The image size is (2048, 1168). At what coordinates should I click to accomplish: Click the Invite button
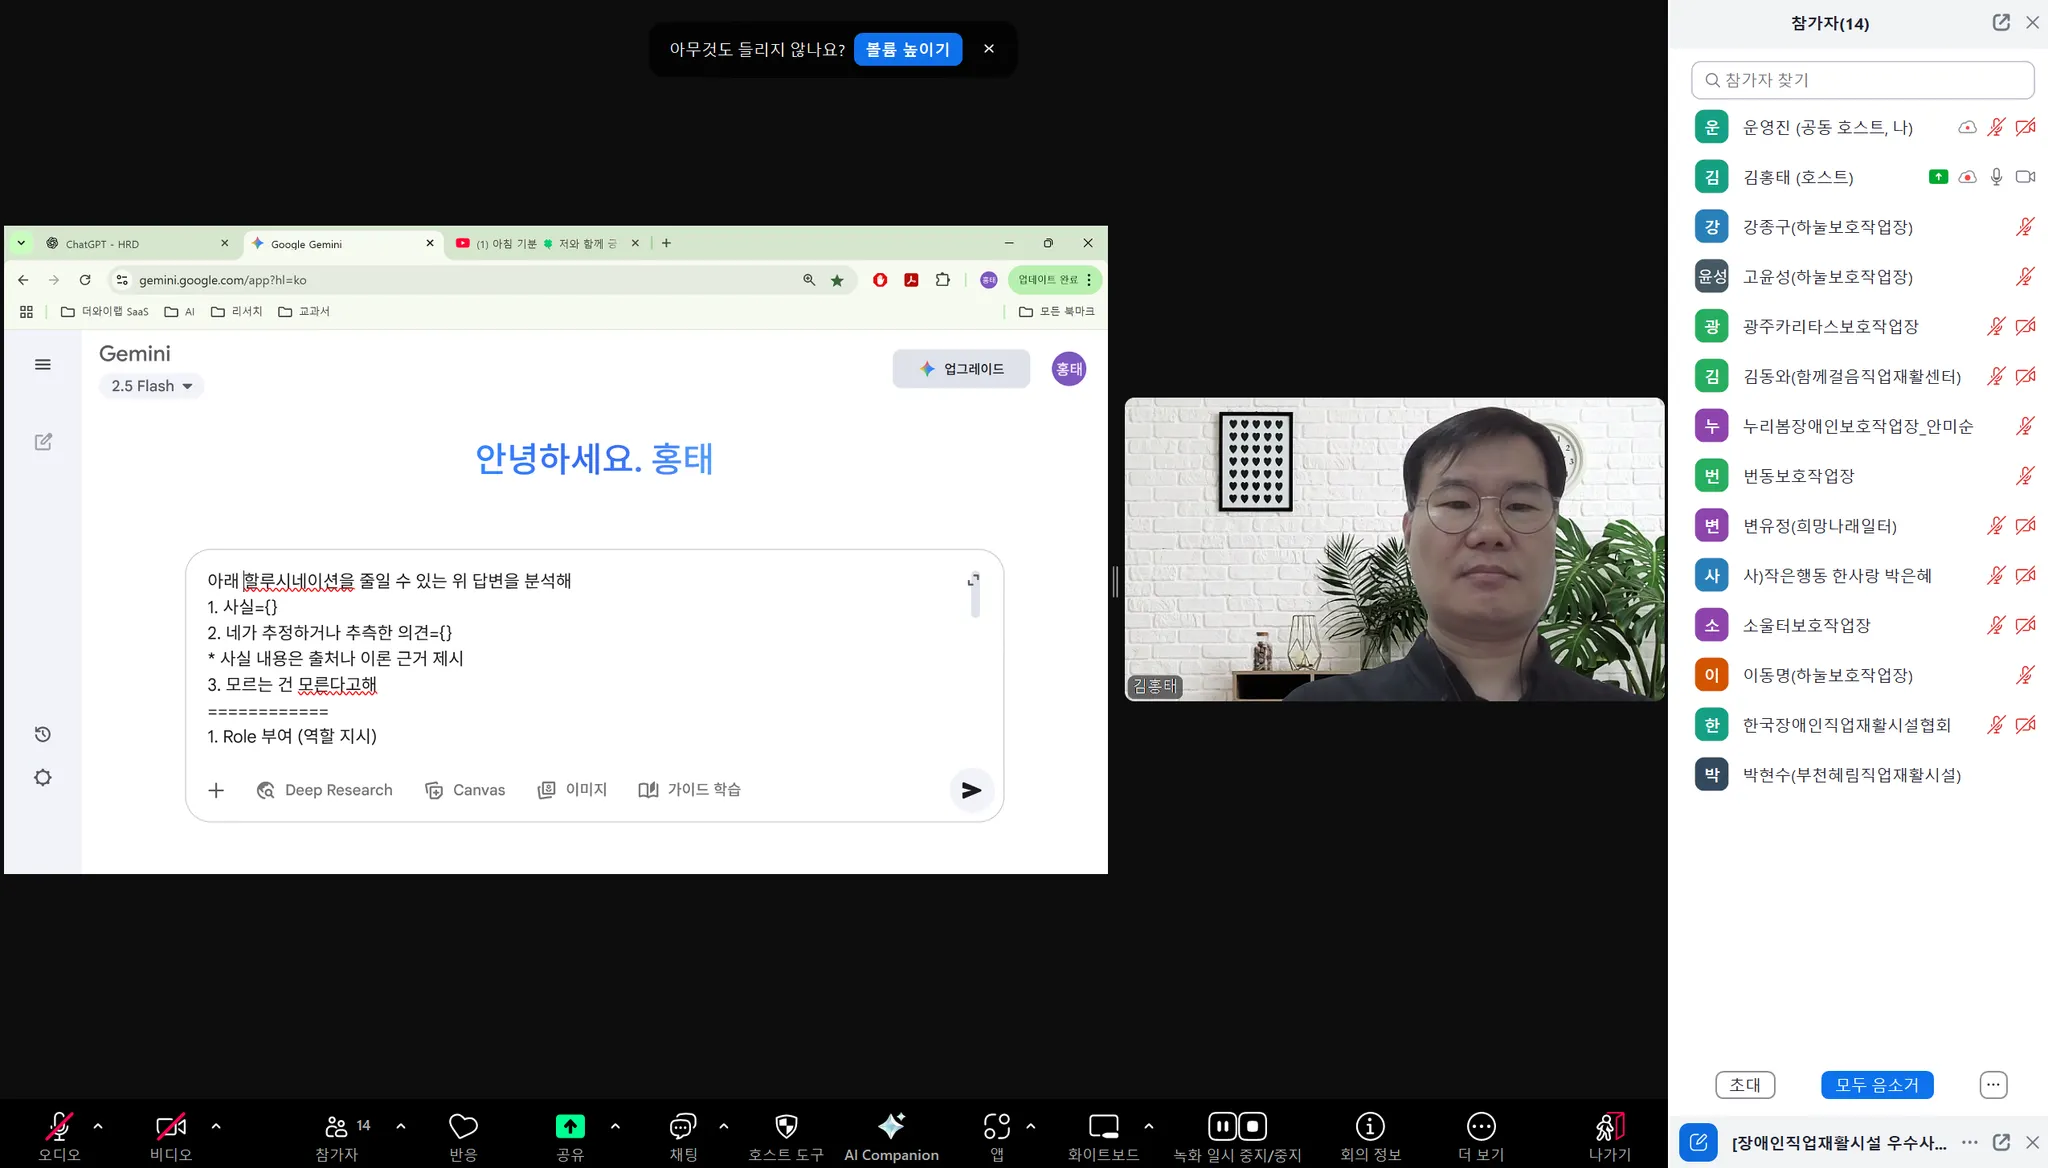(1745, 1084)
